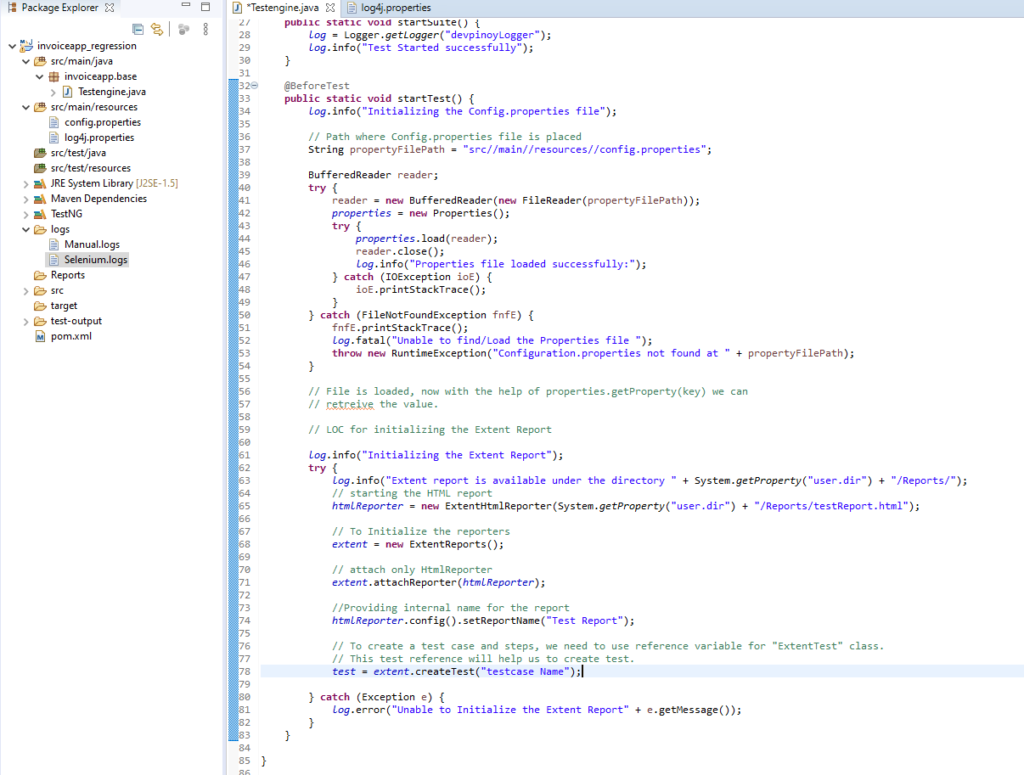Click "extent = new ExtentReports();" statement
Screen dimensions: 1024x775
(x=418, y=545)
